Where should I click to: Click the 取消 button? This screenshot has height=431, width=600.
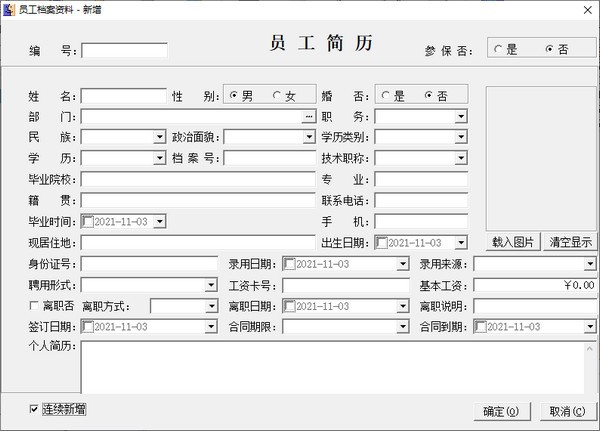567,411
